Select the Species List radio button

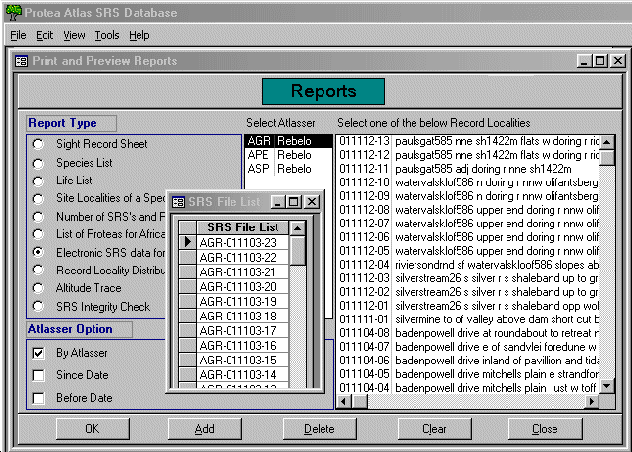pyautogui.click(x=38, y=163)
